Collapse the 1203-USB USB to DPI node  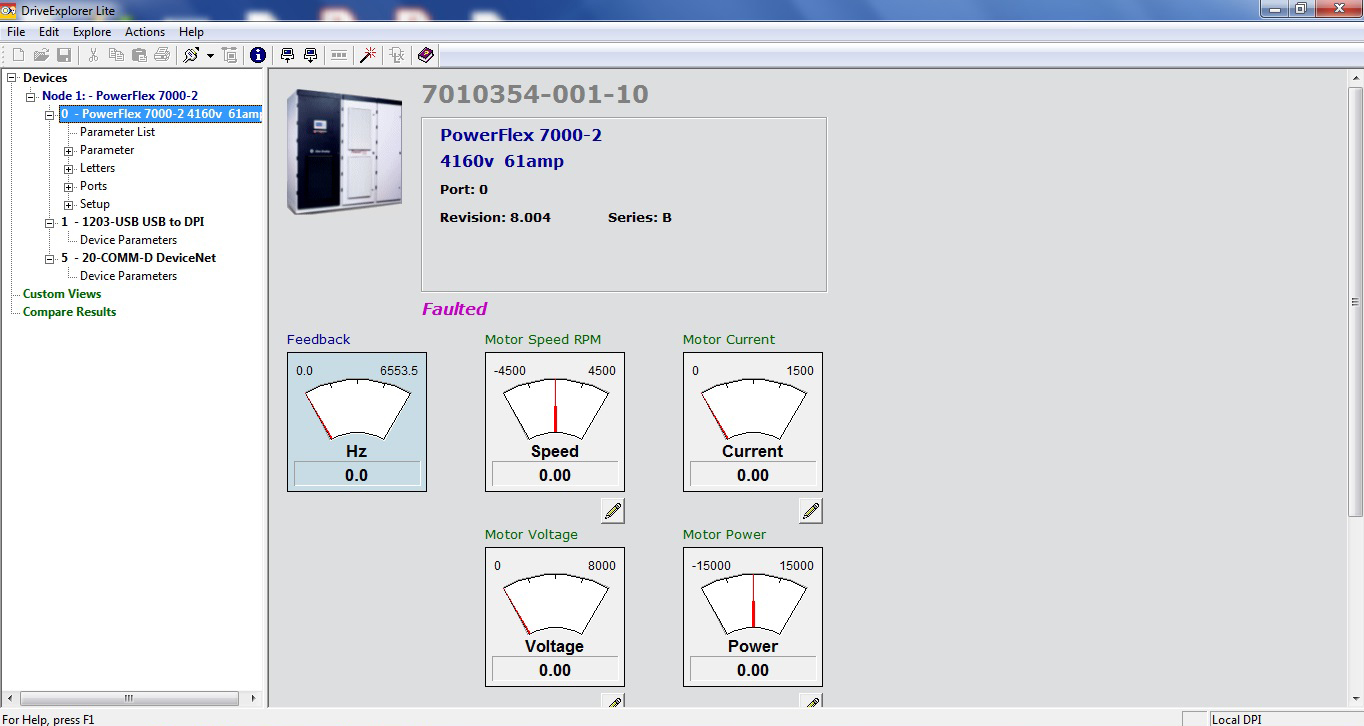tap(50, 223)
